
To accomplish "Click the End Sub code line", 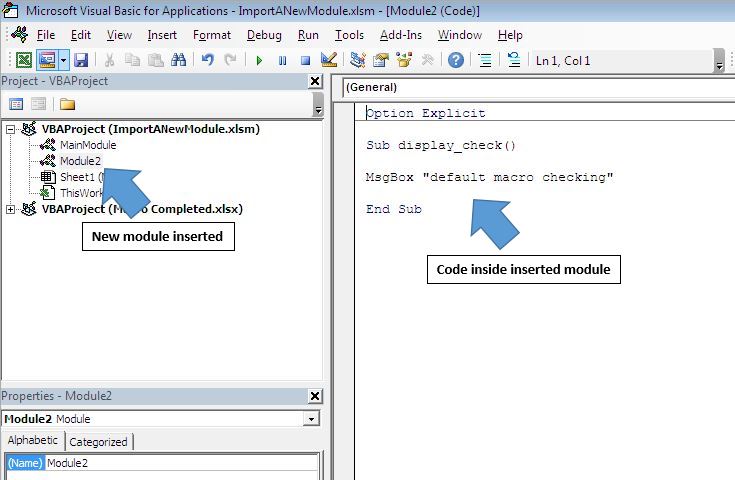I will [x=394, y=209].
